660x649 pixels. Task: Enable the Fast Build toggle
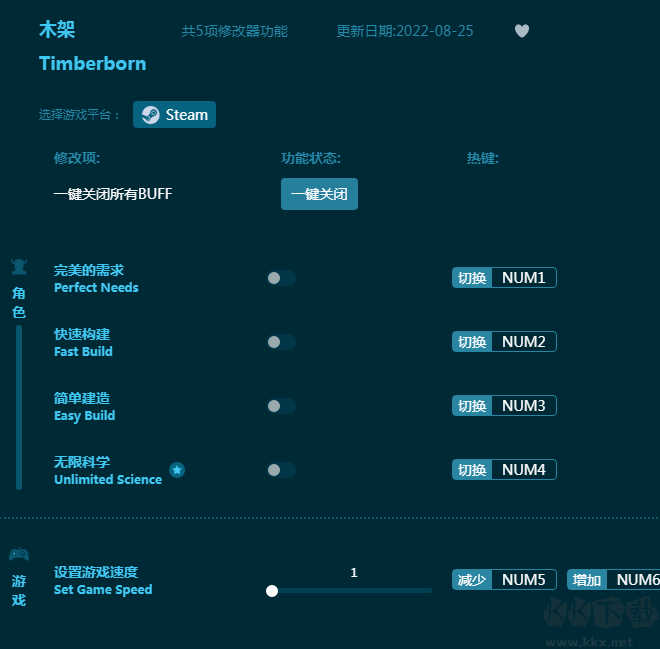pos(281,342)
